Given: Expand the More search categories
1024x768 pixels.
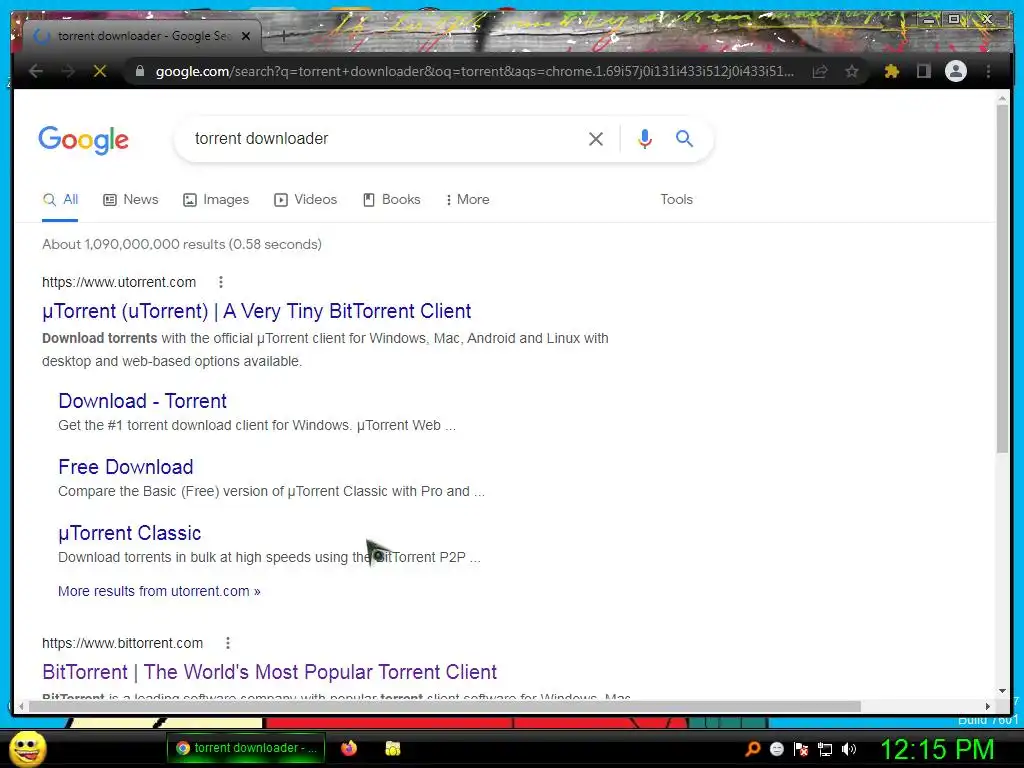Looking at the screenshot, I should pyautogui.click(x=468, y=200).
